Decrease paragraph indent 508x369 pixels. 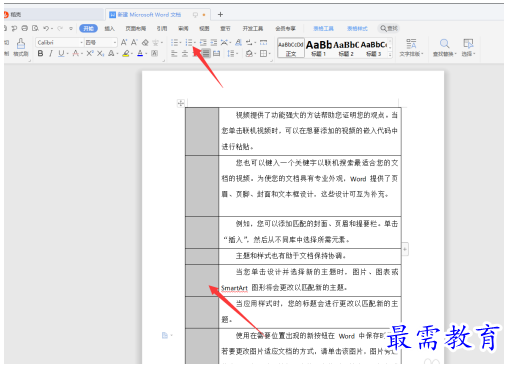(203, 42)
